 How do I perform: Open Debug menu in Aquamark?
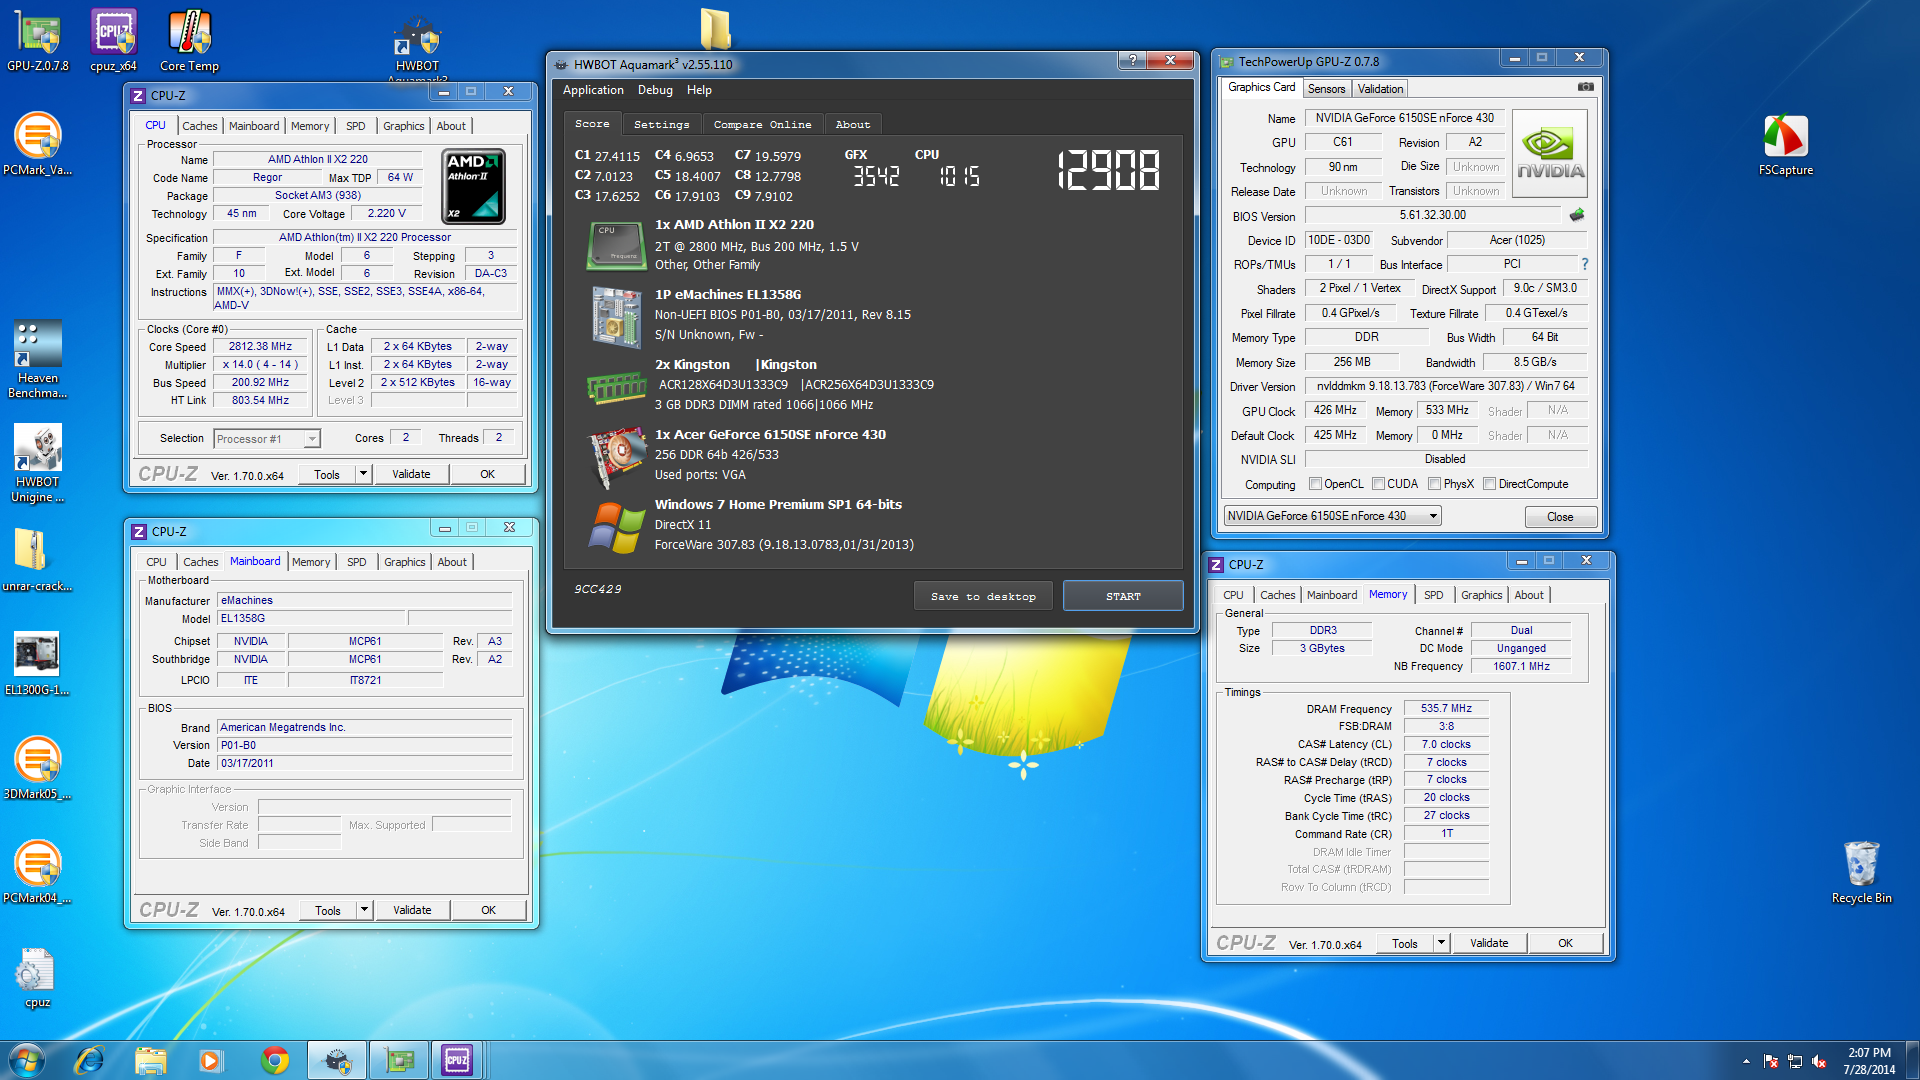point(655,90)
